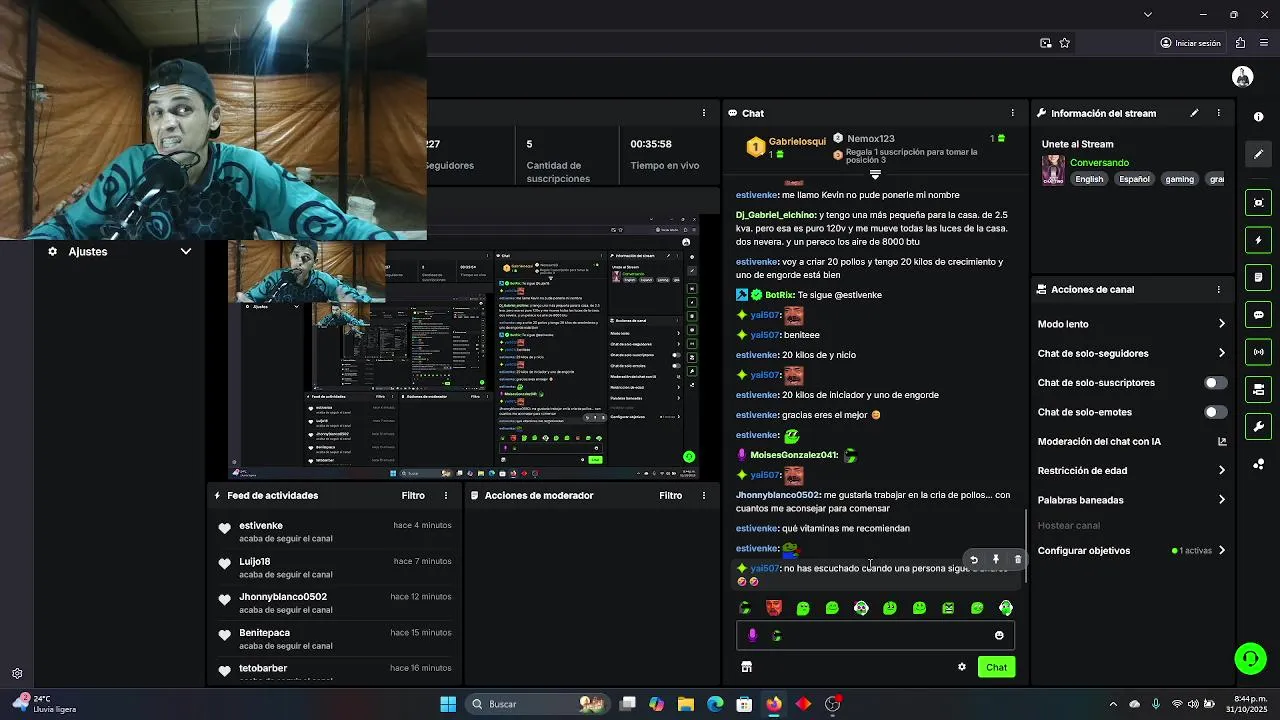Image resolution: width=1280 pixels, height=720 pixels.
Task: Bookmark page with the star icon
Action: tap(1064, 43)
